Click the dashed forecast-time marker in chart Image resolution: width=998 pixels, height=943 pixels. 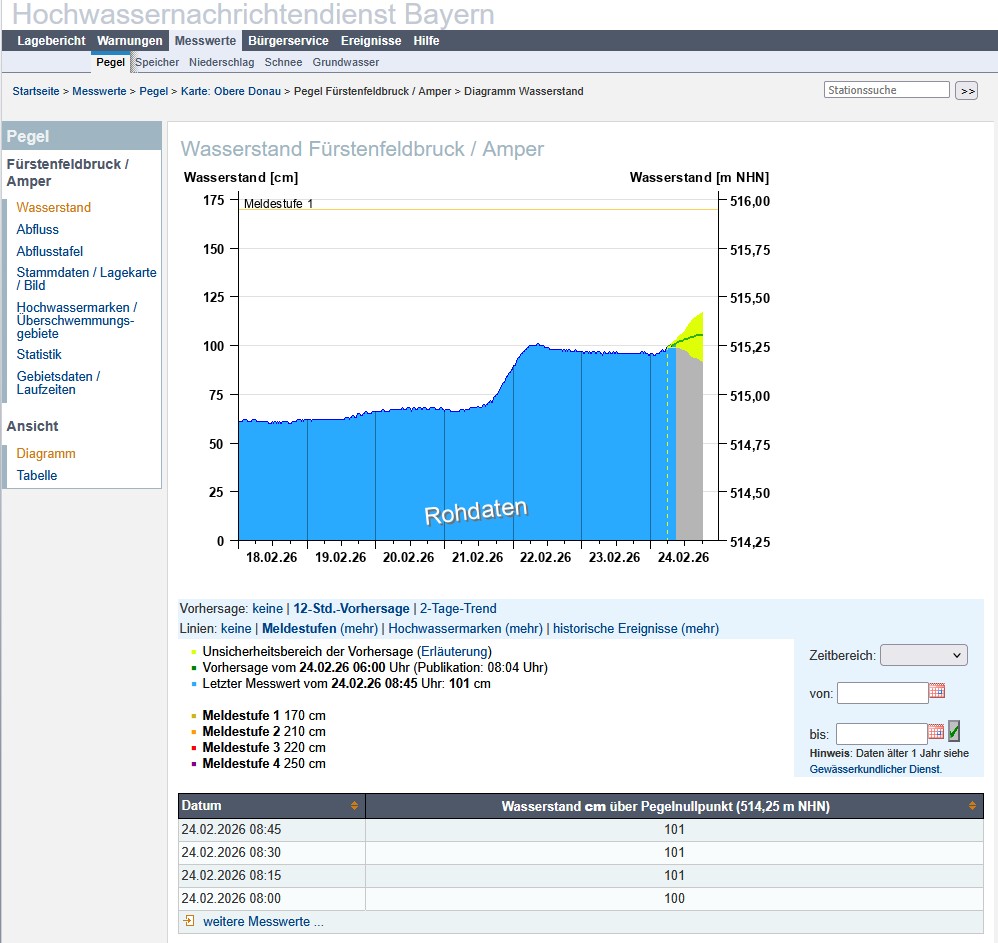pyautogui.click(x=667, y=450)
